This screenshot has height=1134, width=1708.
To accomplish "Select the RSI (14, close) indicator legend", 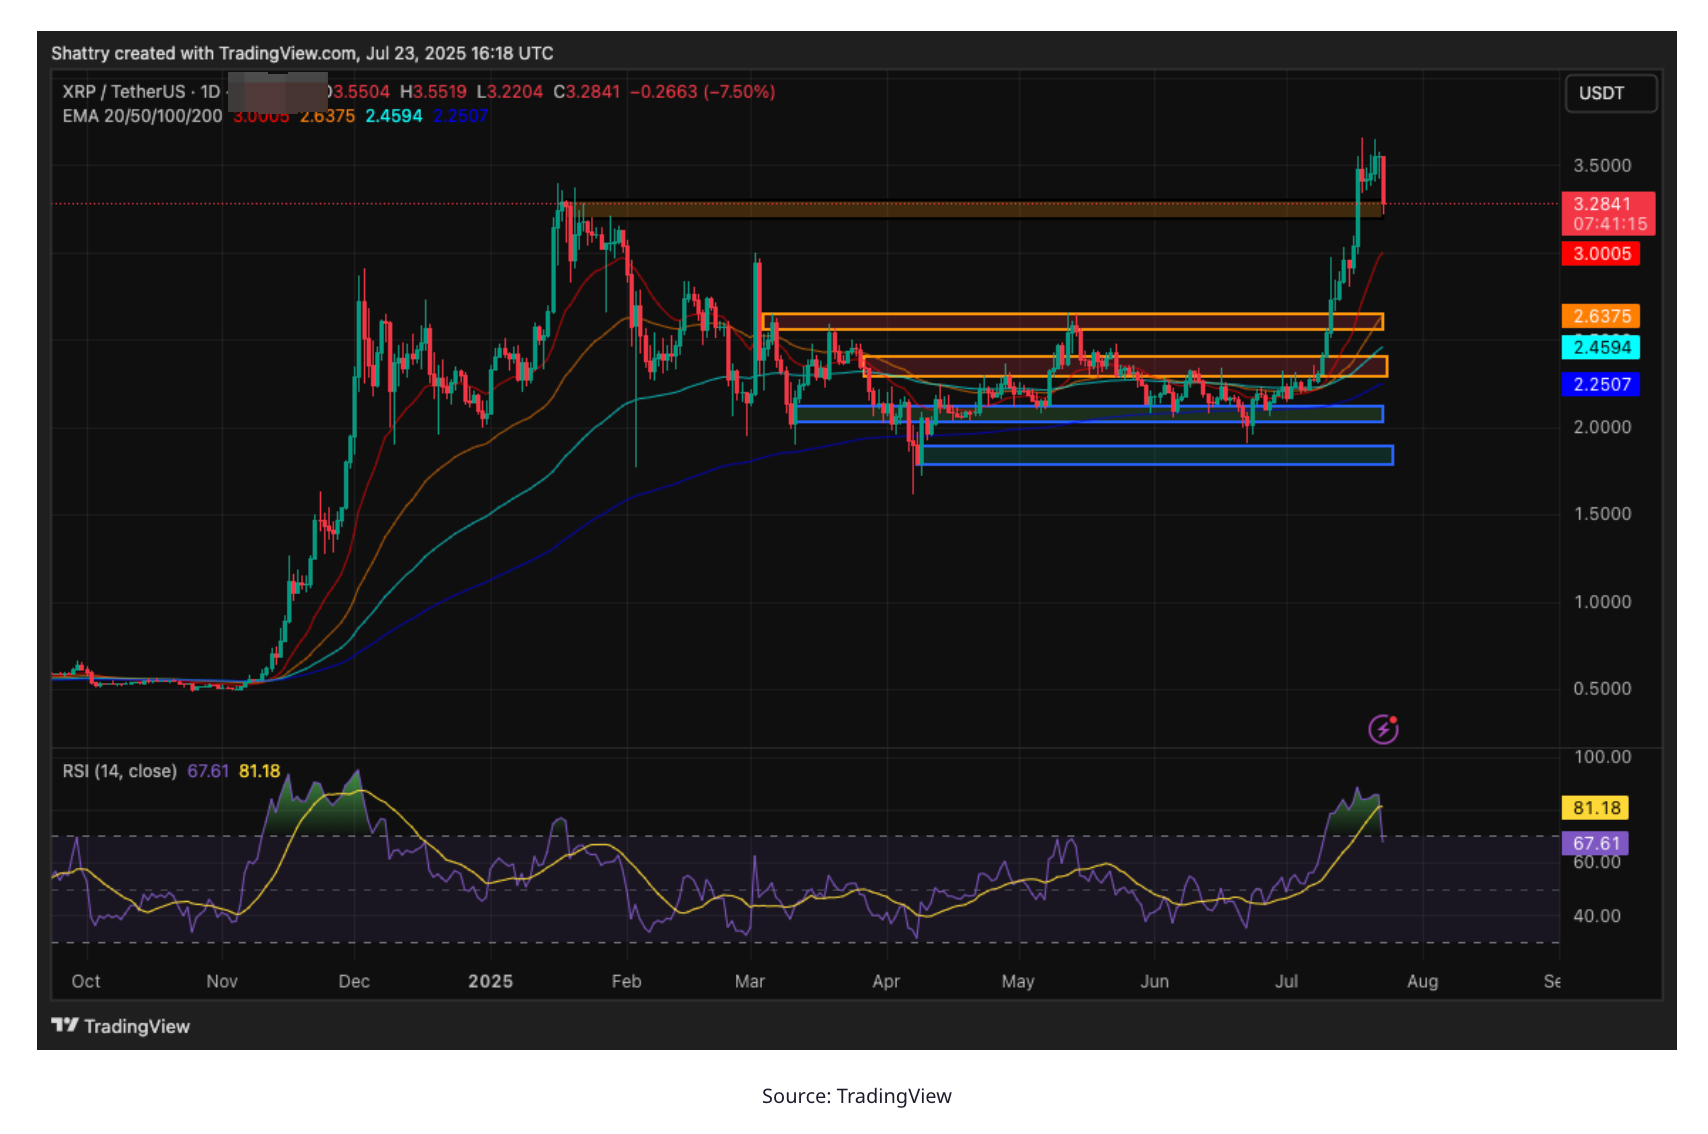I will [119, 771].
